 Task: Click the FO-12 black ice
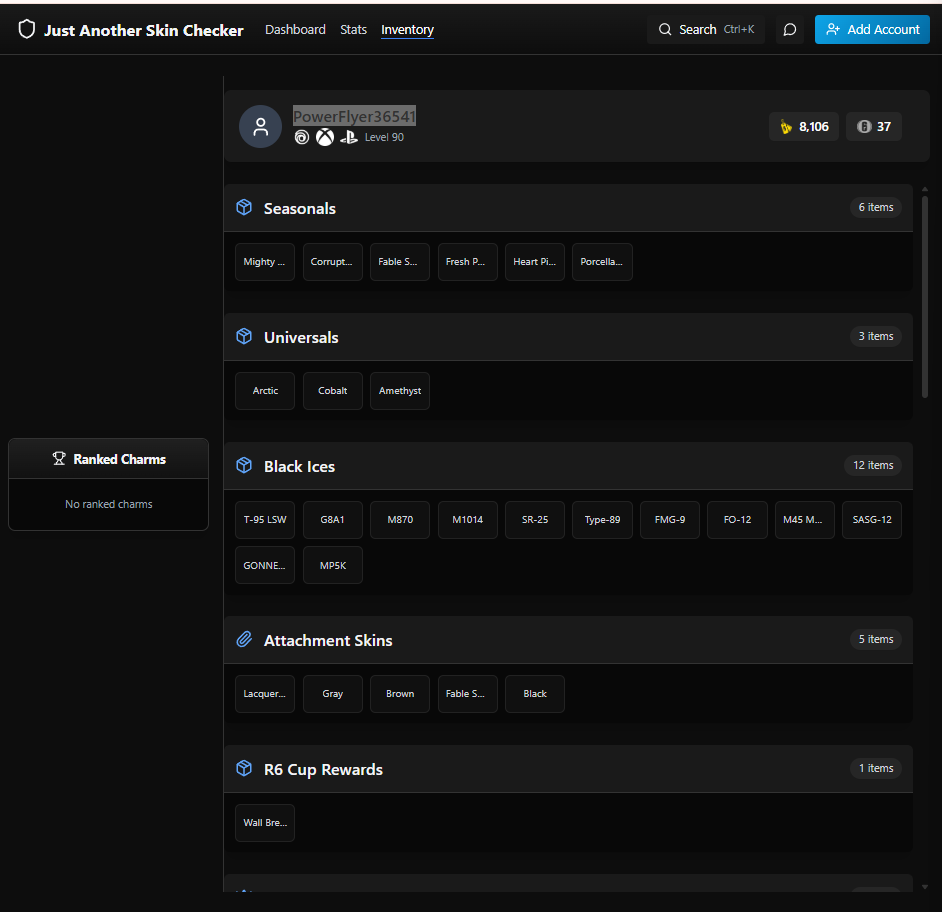737,520
